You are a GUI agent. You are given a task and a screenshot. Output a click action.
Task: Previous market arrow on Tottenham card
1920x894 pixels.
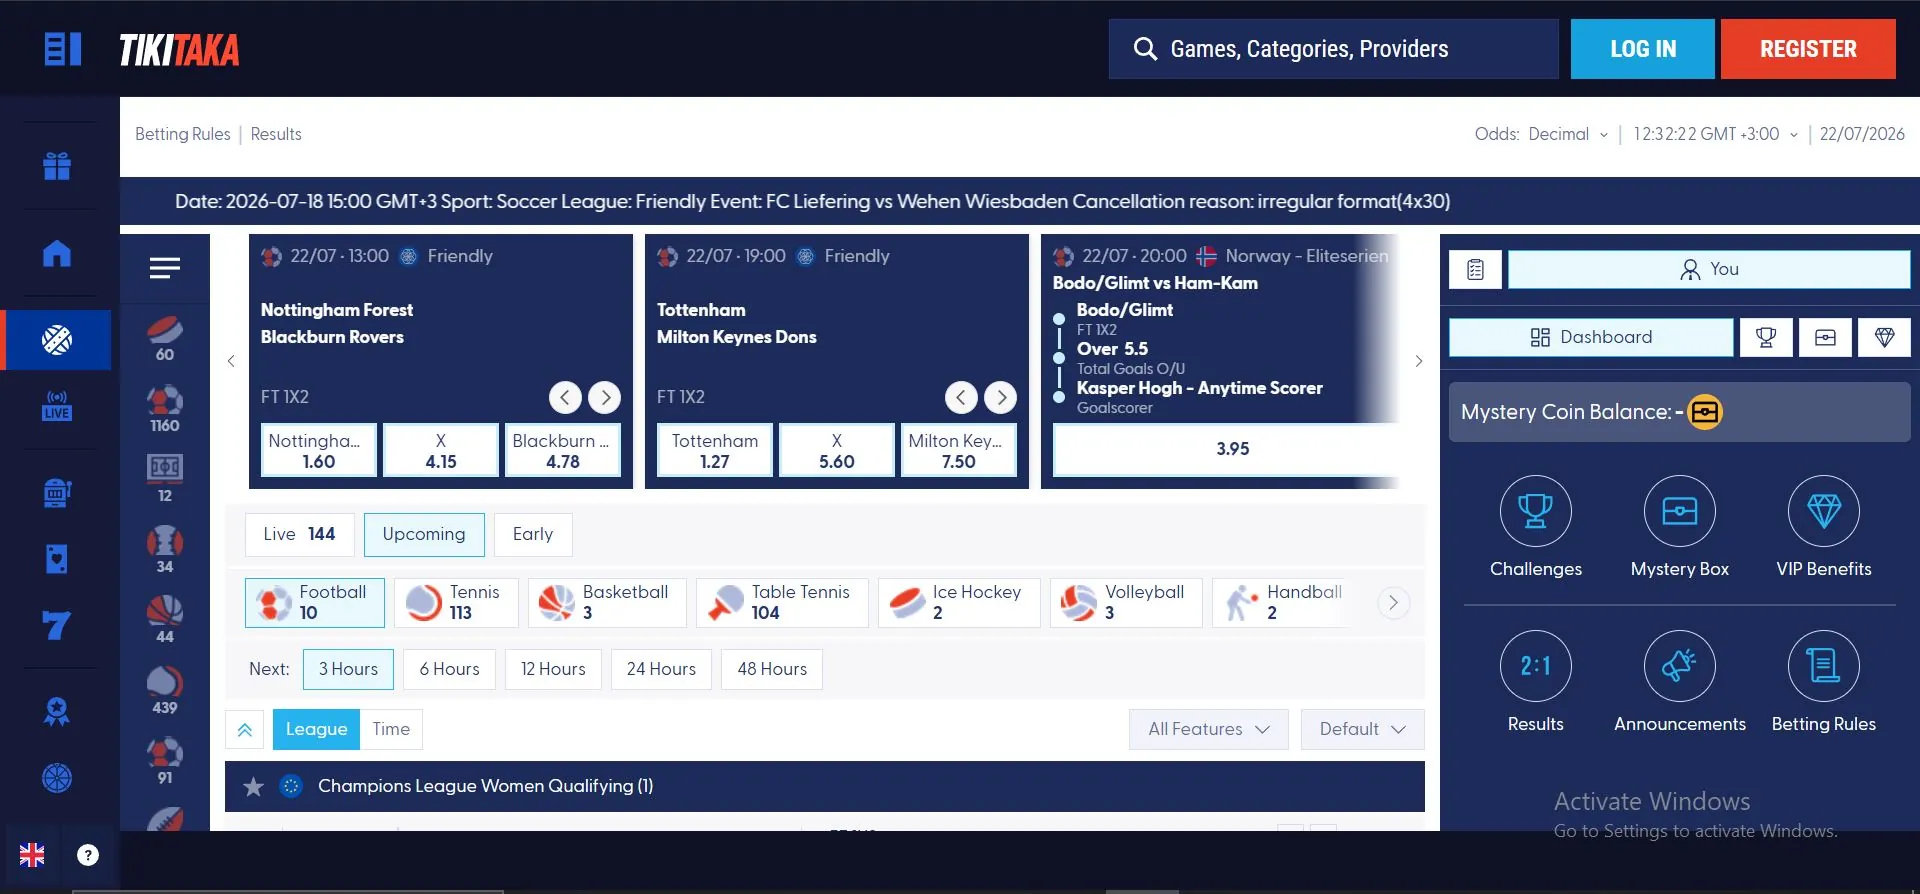click(x=961, y=398)
